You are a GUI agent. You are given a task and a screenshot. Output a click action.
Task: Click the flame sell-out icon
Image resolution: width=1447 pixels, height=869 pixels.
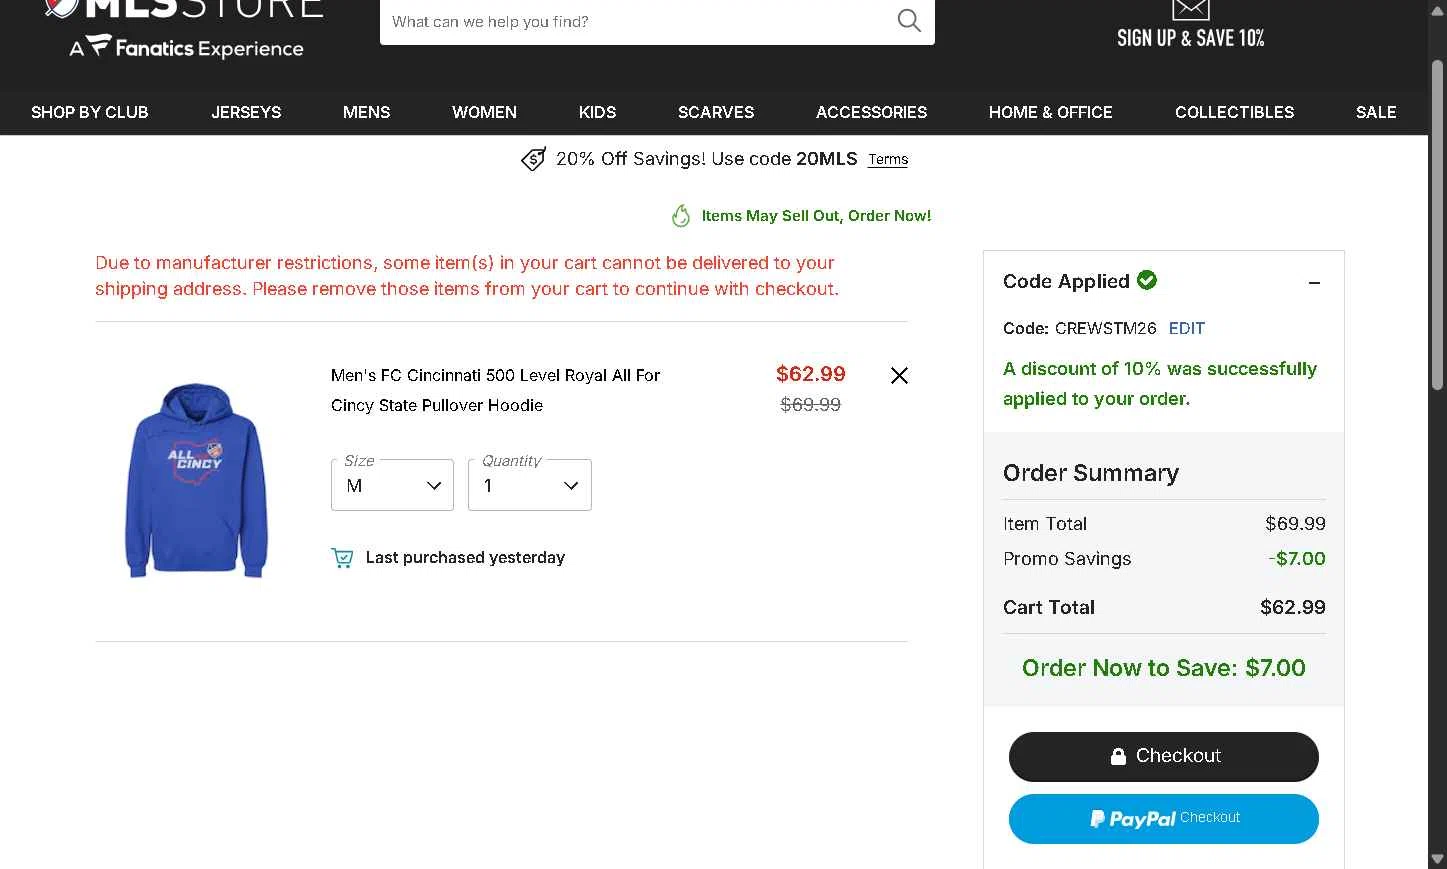pos(681,216)
